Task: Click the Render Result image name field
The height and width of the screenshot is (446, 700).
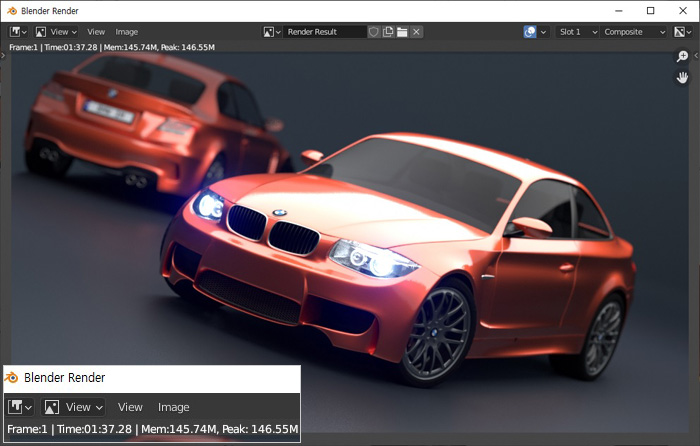Action: (325, 32)
